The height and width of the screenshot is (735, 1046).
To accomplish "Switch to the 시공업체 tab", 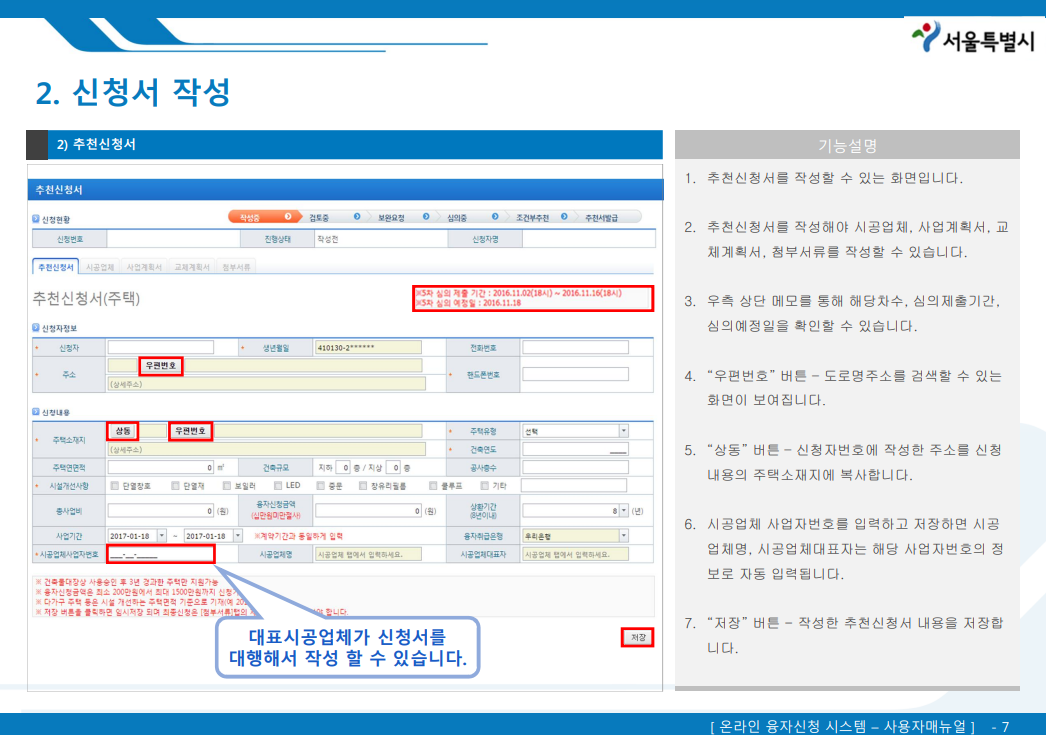I will 102,266.
